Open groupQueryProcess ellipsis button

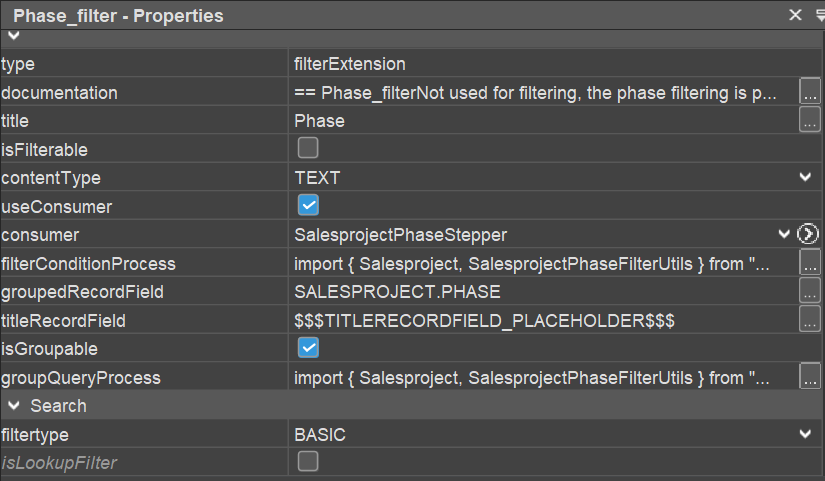[x=810, y=378]
